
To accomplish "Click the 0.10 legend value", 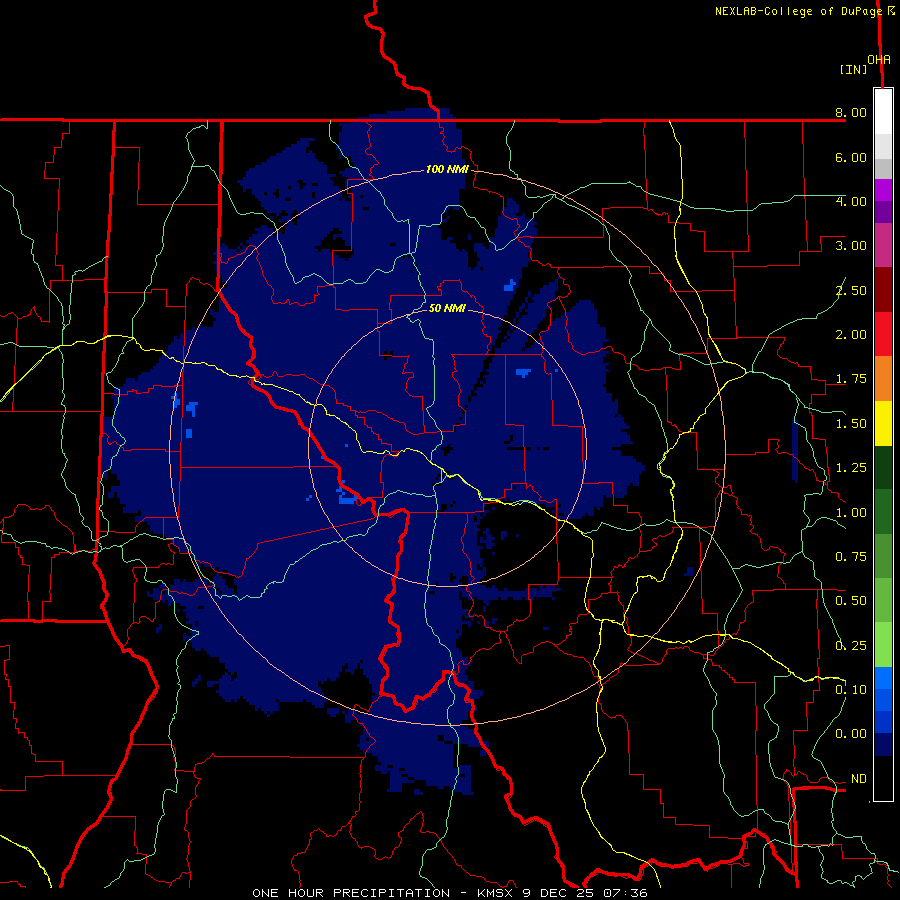I will click(851, 690).
